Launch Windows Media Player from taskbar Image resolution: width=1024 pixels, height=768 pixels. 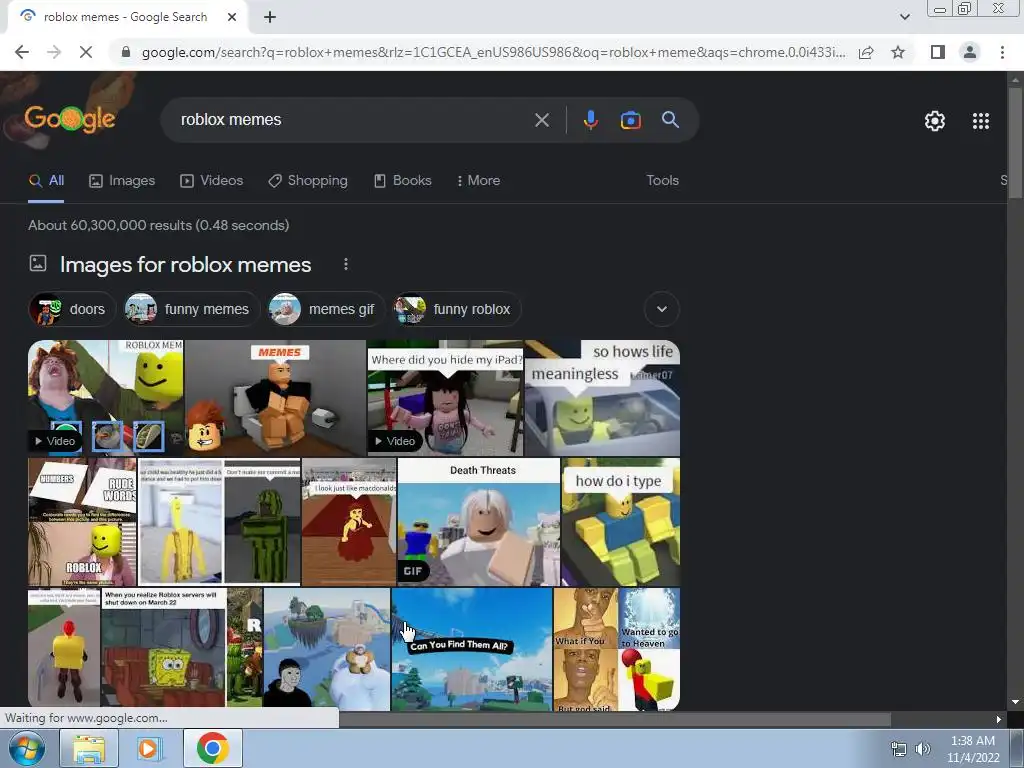[x=149, y=748]
